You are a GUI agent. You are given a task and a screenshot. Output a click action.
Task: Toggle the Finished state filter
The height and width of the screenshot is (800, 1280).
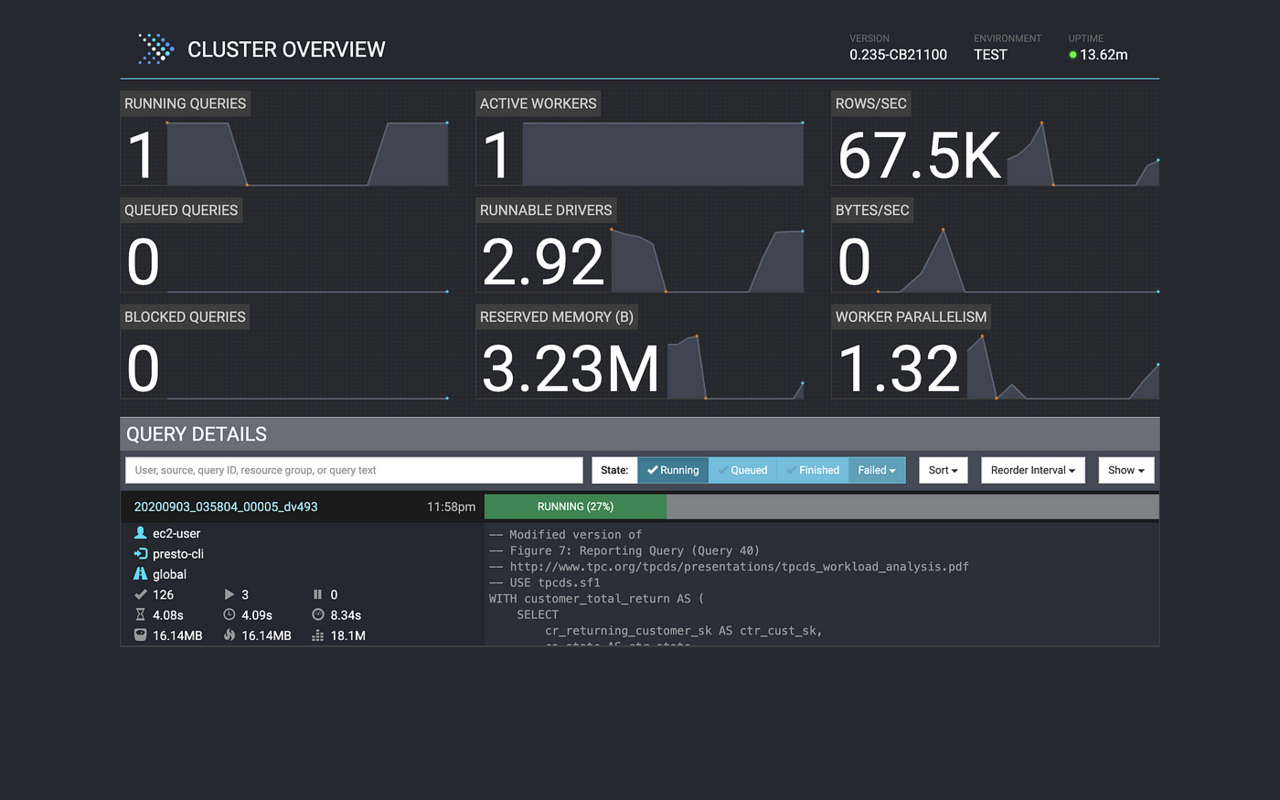[x=812, y=470]
